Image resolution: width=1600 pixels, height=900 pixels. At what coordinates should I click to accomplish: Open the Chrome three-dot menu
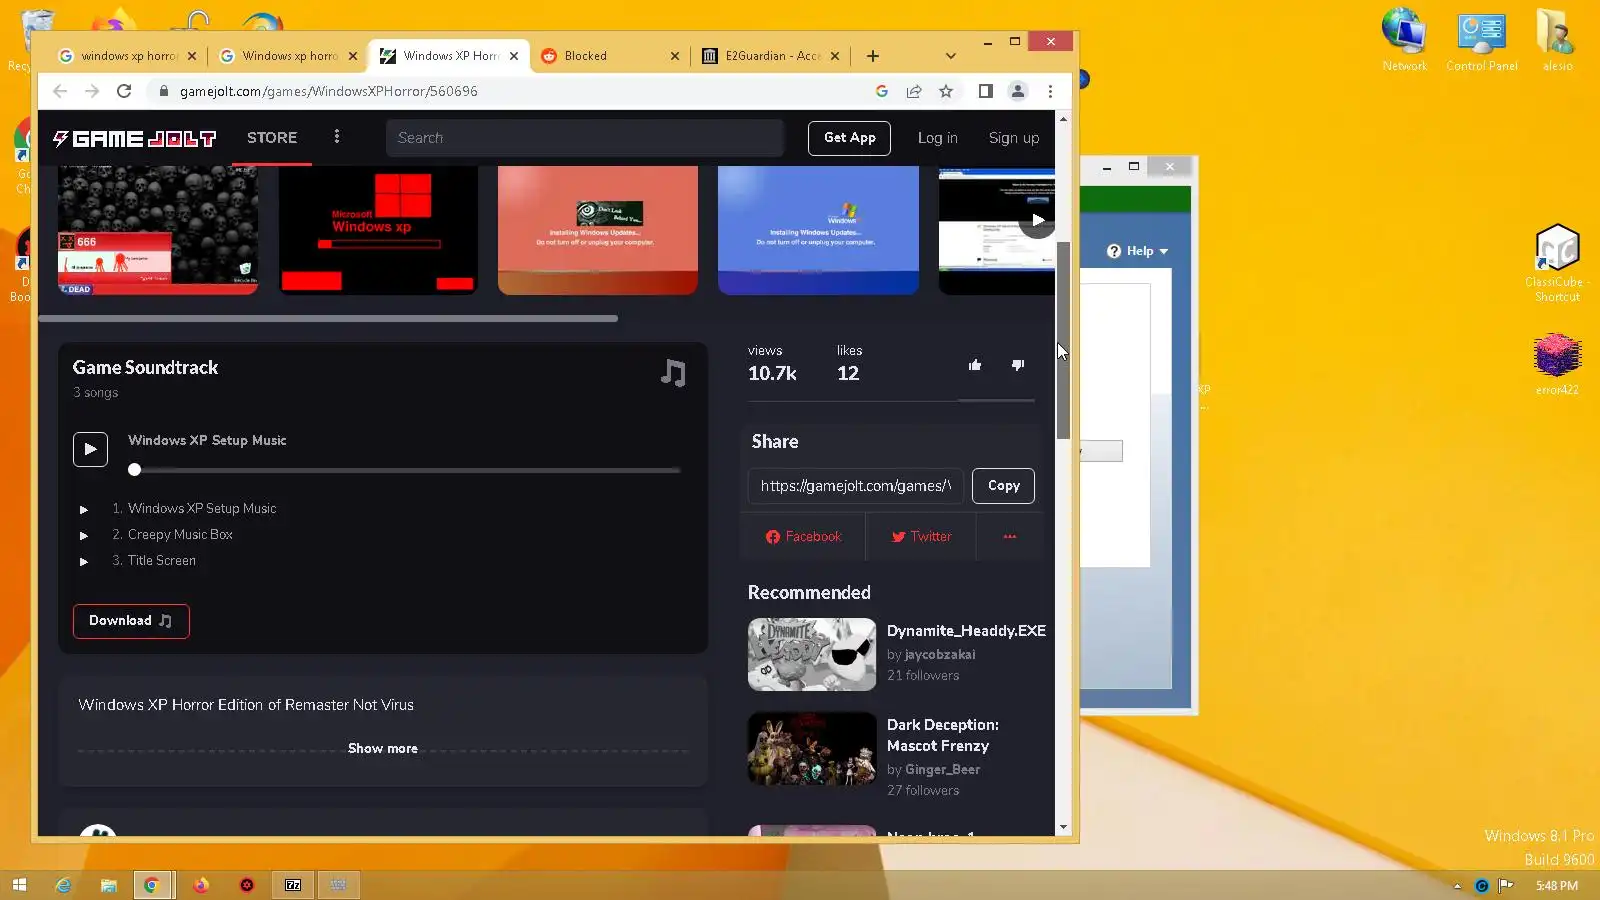[x=1050, y=91]
